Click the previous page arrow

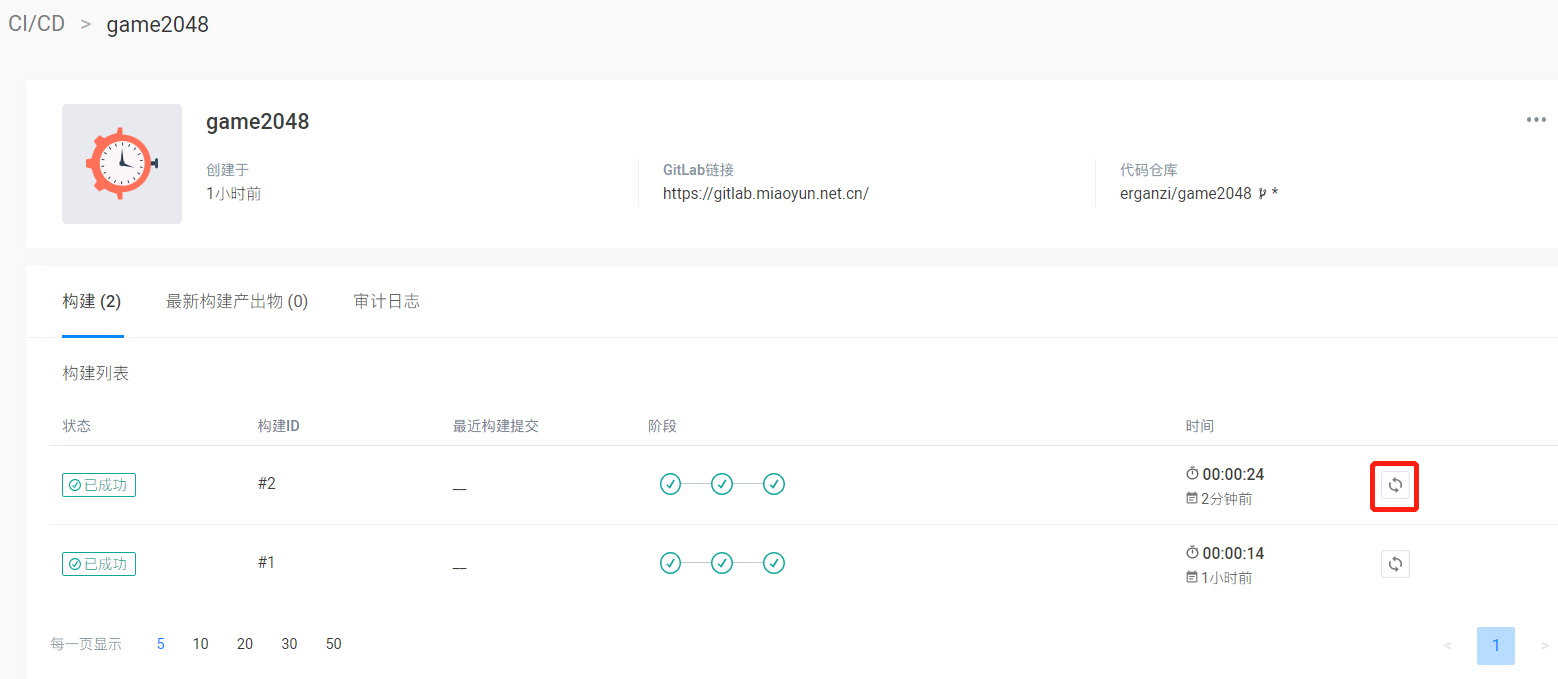(1447, 646)
